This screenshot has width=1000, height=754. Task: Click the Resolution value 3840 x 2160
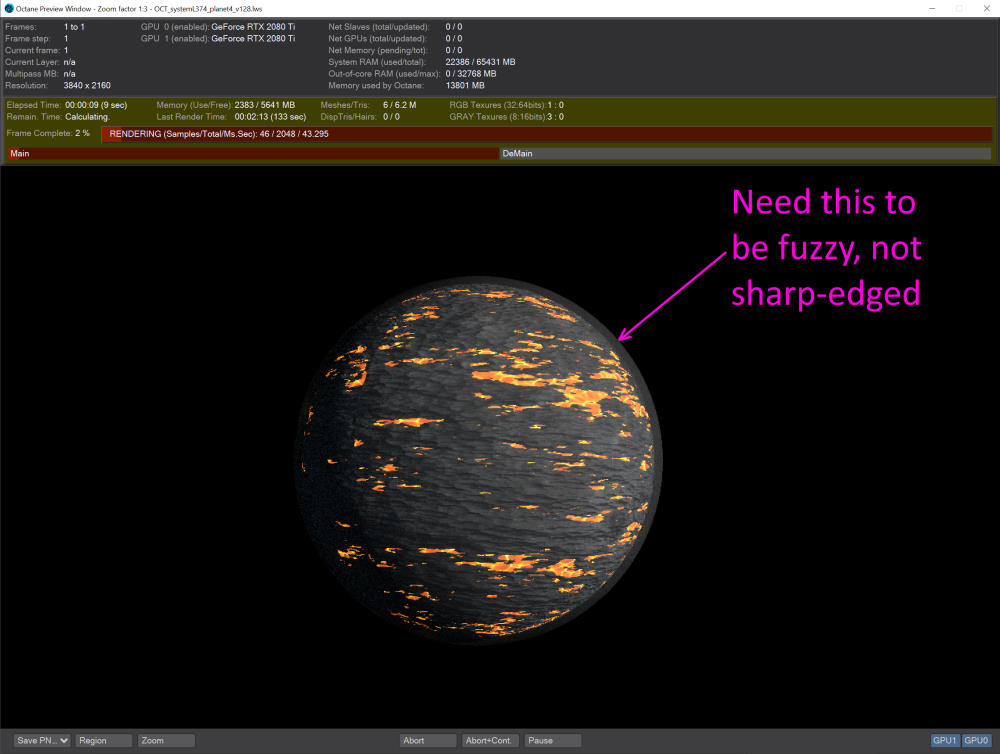click(87, 85)
